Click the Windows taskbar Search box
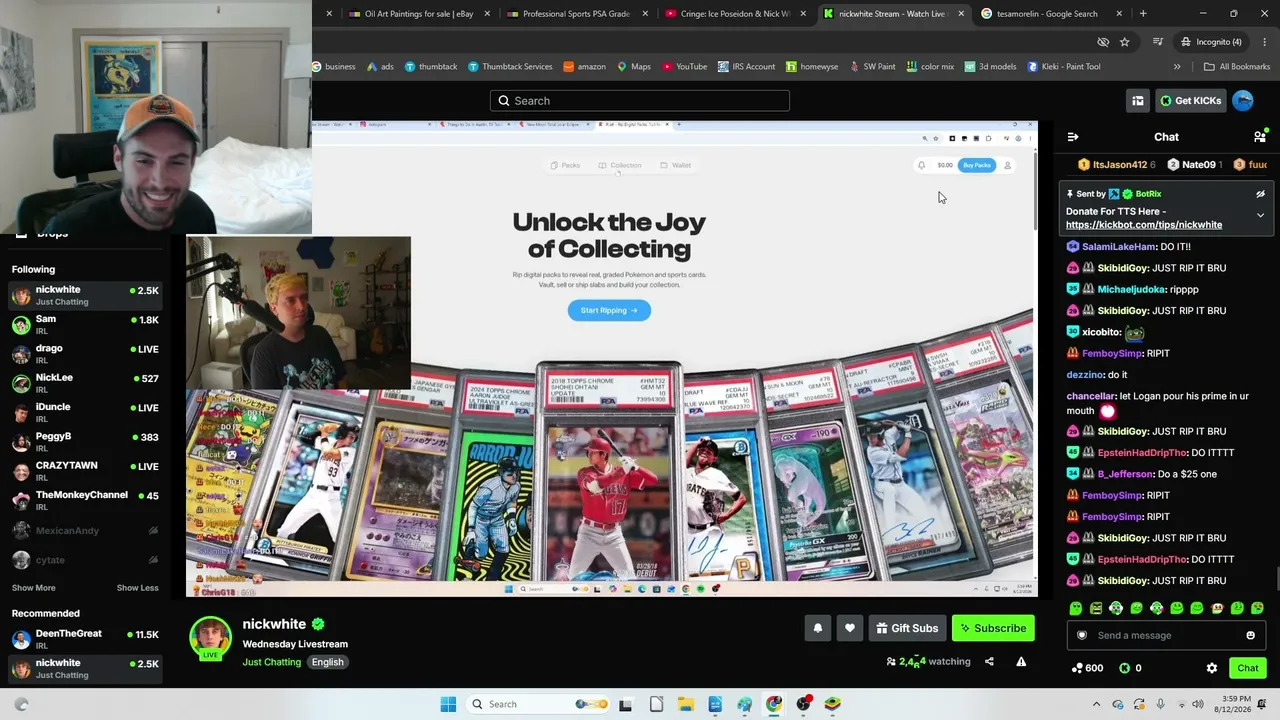The image size is (1280, 720). 537,704
